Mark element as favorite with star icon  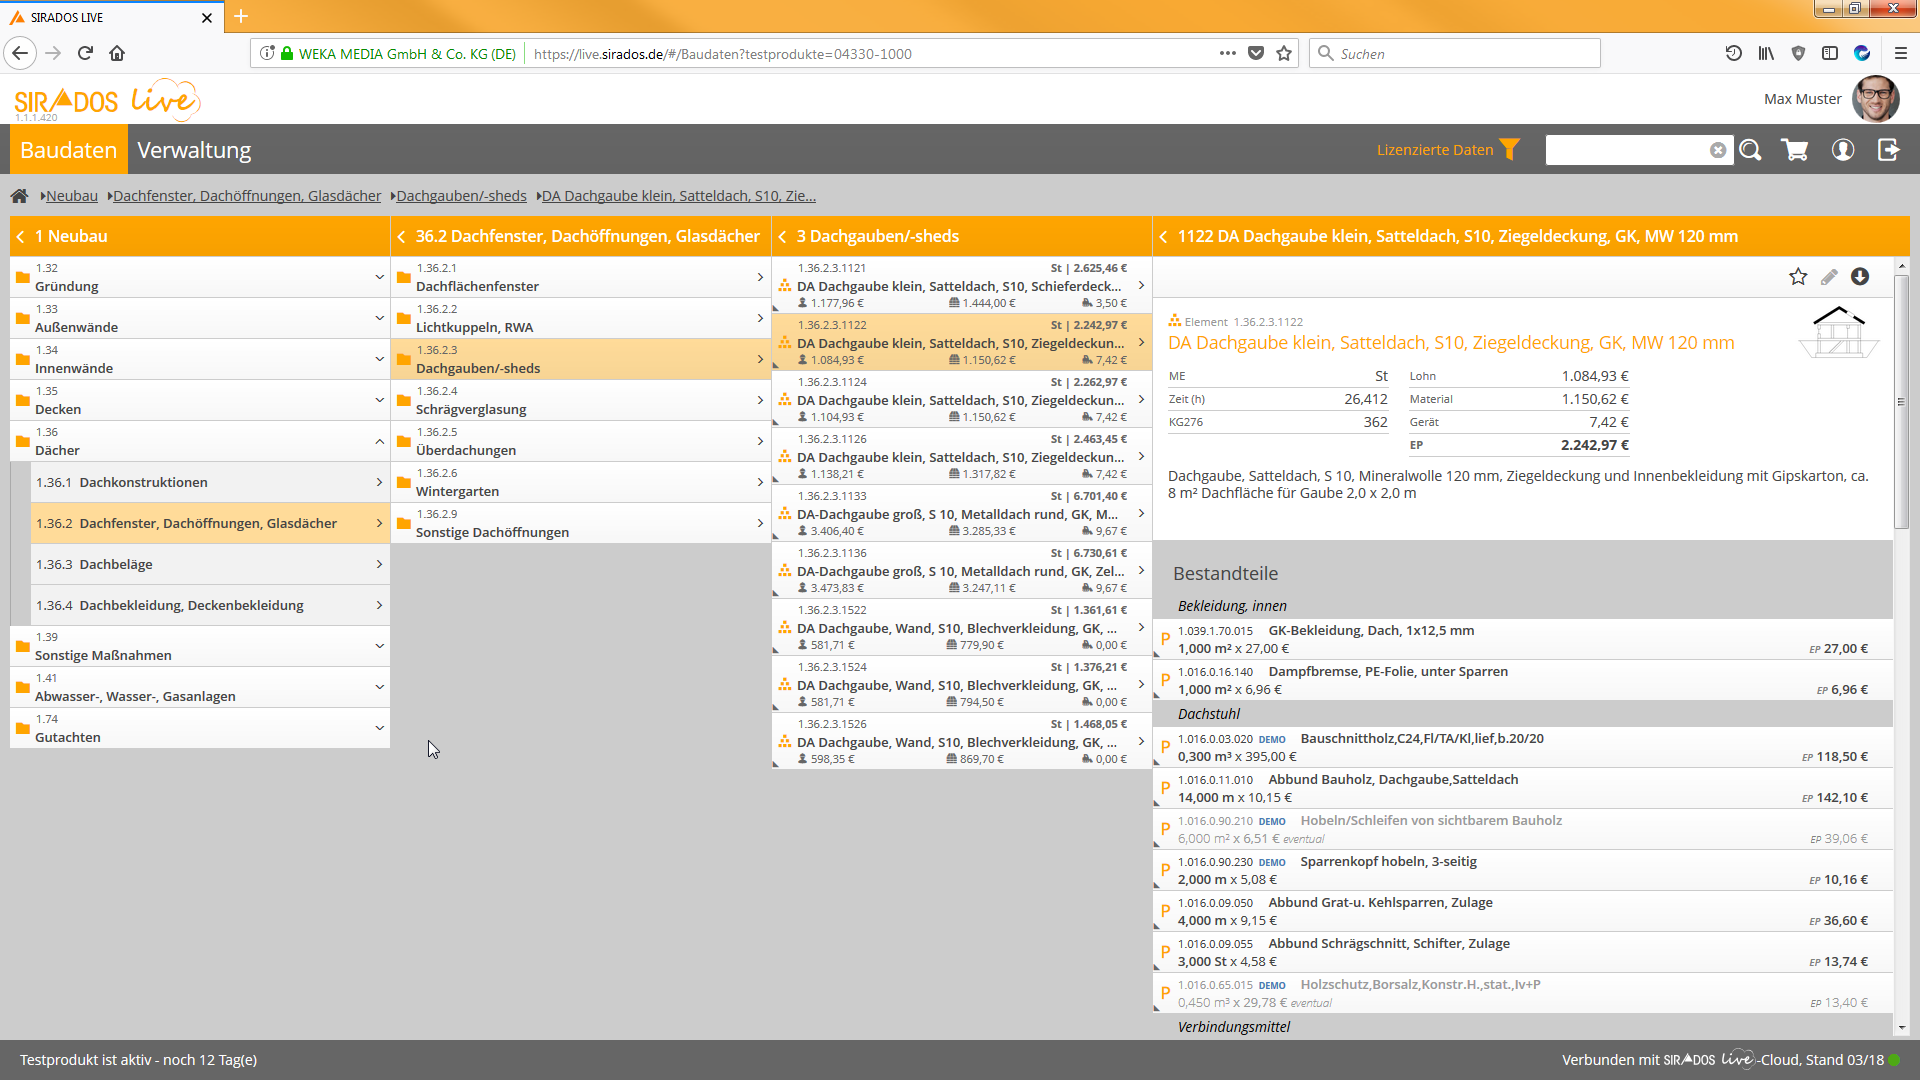[1798, 277]
